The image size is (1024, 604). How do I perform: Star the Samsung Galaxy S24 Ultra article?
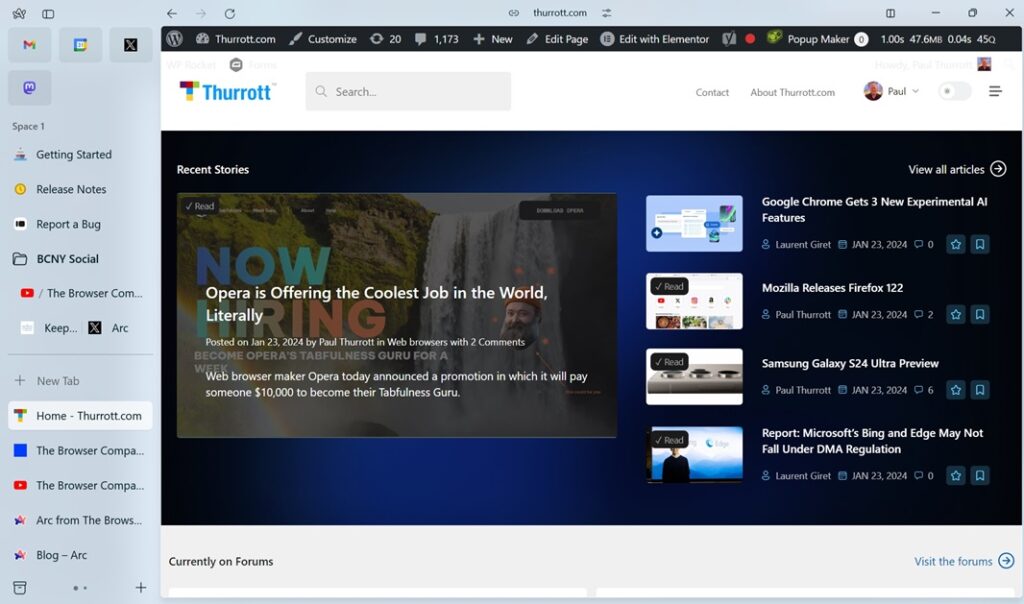click(956, 390)
